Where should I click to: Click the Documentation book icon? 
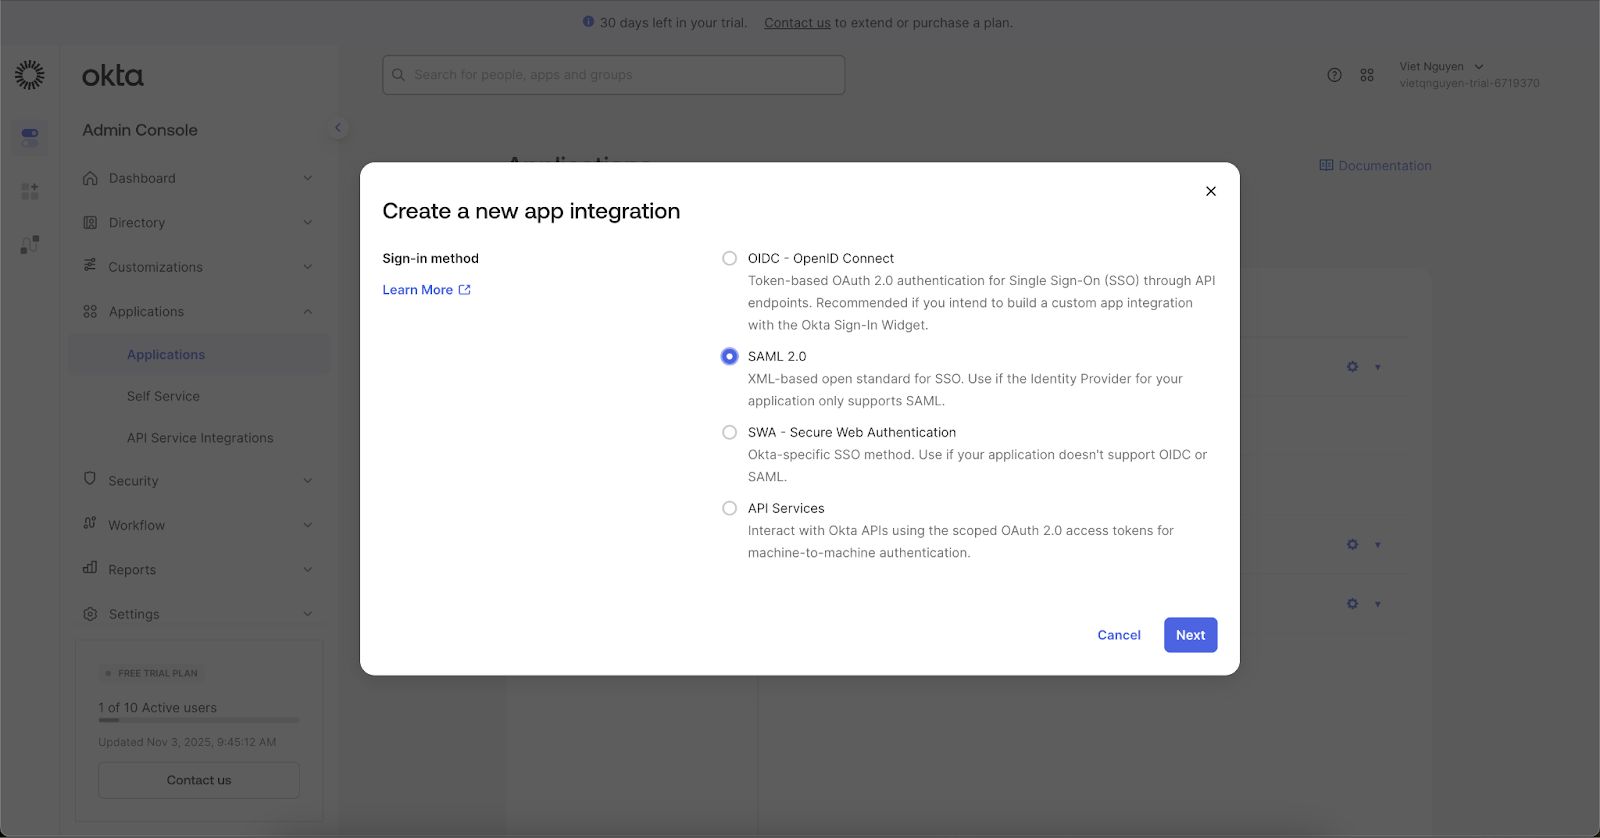pyautogui.click(x=1326, y=166)
